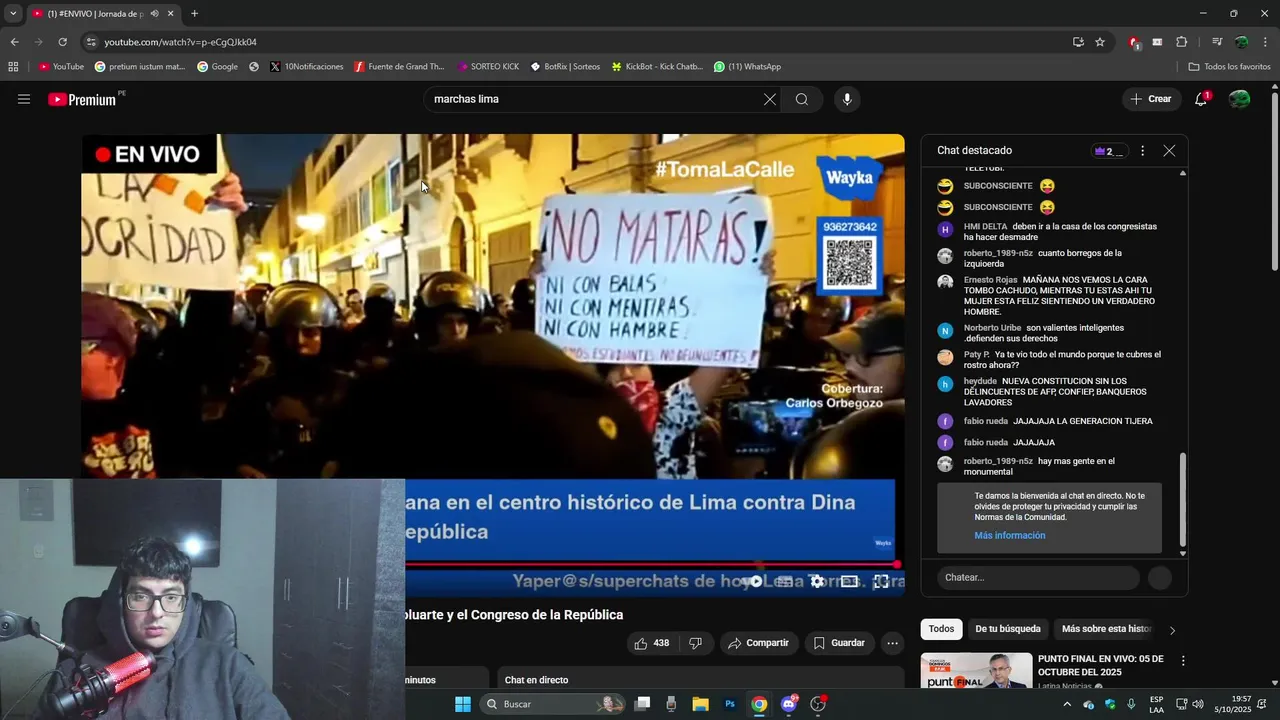The height and width of the screenshot is (720, 1280).
Task: Open chat members badge with count 2
Action: pyautogui.click(x=1110, y=151)
